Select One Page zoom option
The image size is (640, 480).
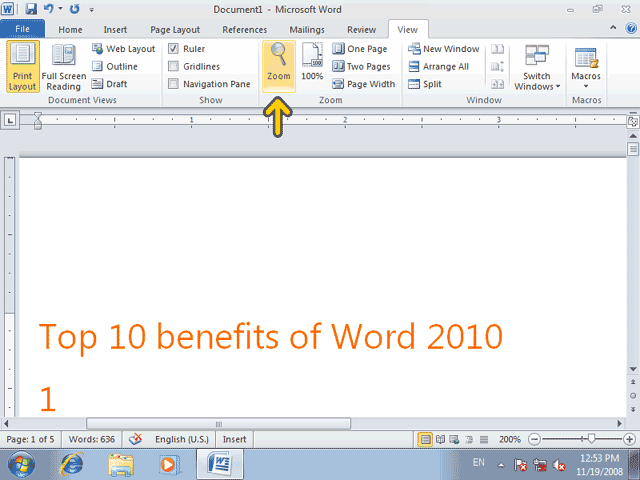coord(360,49)
